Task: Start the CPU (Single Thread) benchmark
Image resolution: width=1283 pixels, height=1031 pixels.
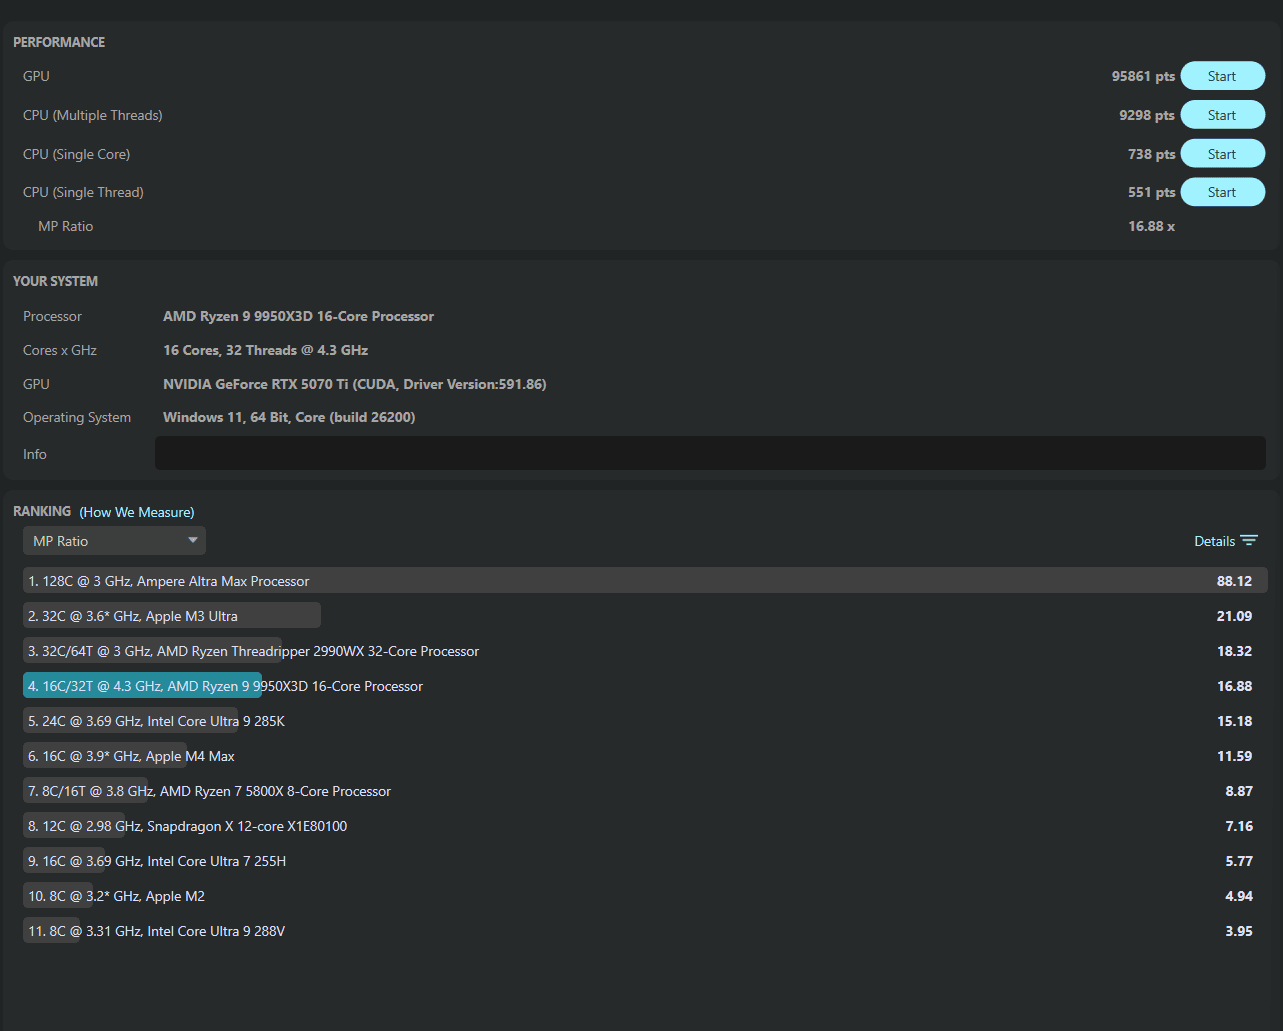Action: (1222, 192)
